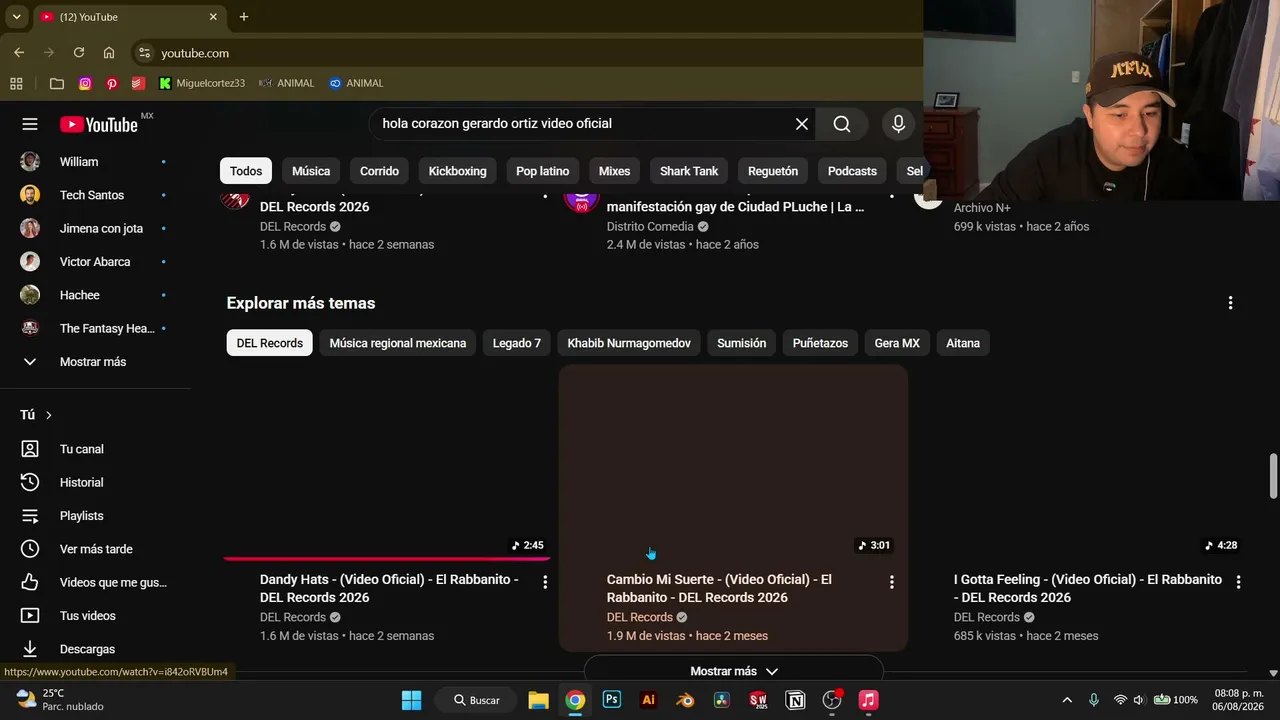Reload the YouTube page
Viewport: 1280px width, 720px height.
(79, 53)
